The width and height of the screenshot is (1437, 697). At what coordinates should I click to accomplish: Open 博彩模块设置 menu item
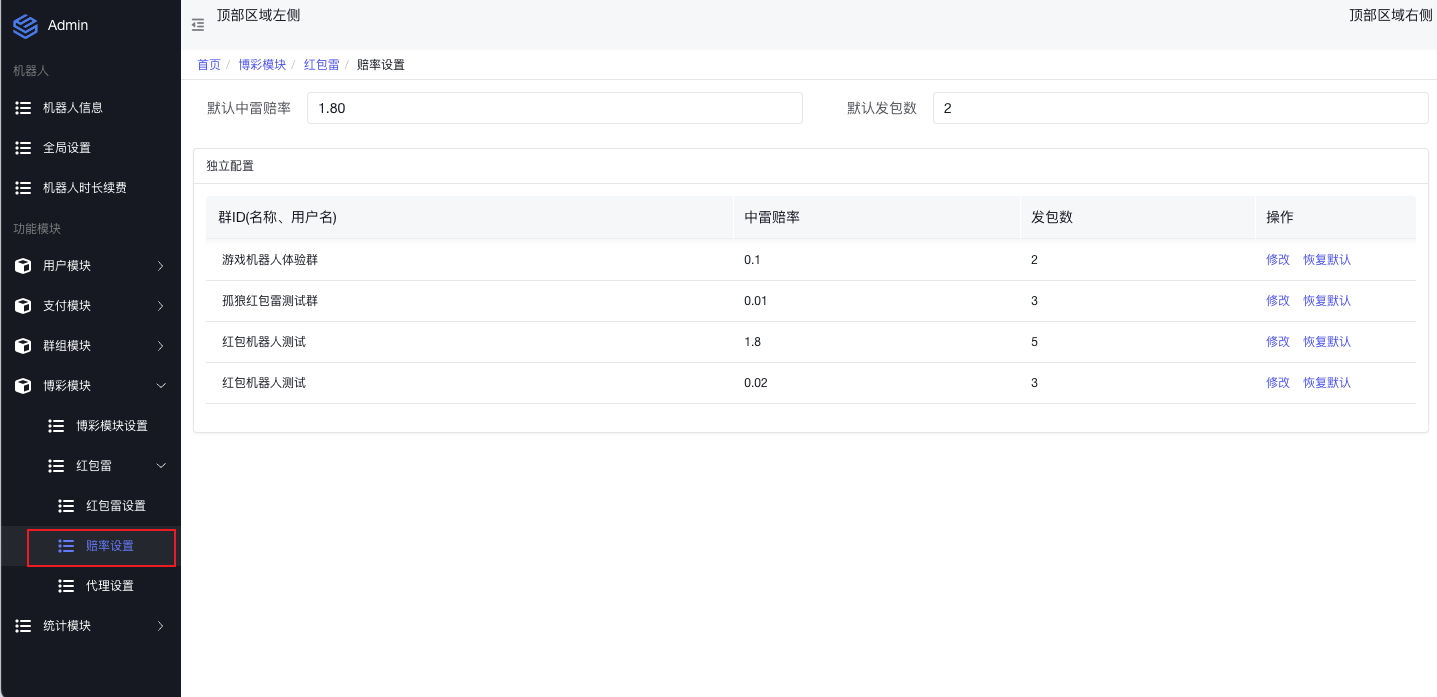pos(111,426)
